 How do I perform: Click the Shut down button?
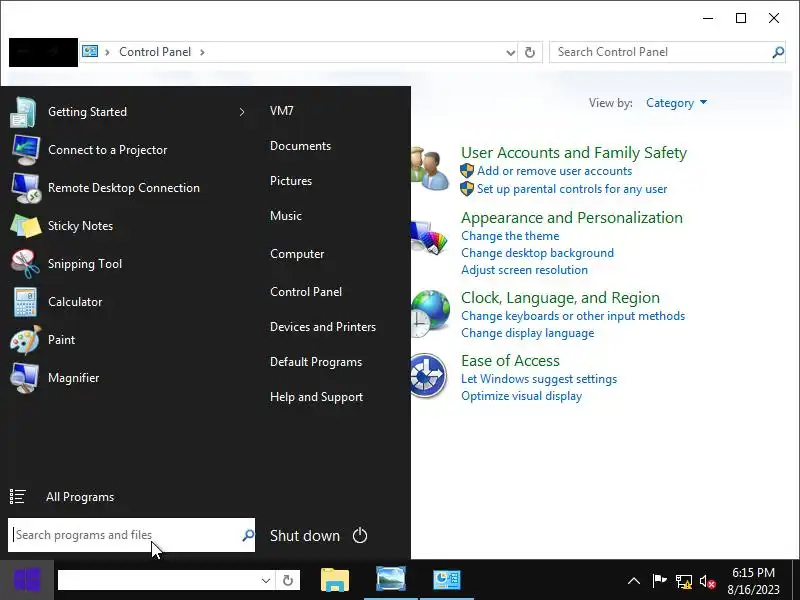click(x=305, y=536)
